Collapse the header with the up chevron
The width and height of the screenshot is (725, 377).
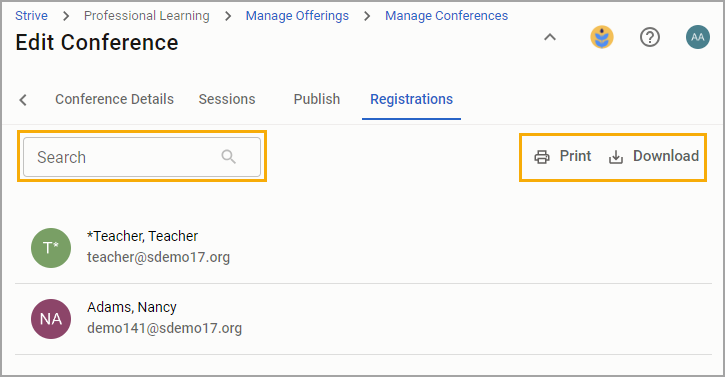[x=550, y=37]
